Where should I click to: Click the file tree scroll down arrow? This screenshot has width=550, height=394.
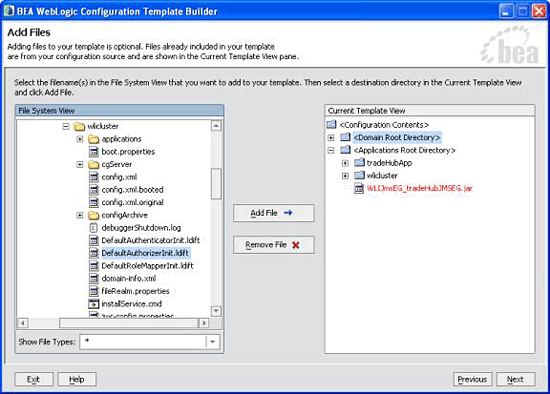coord(216,311)
